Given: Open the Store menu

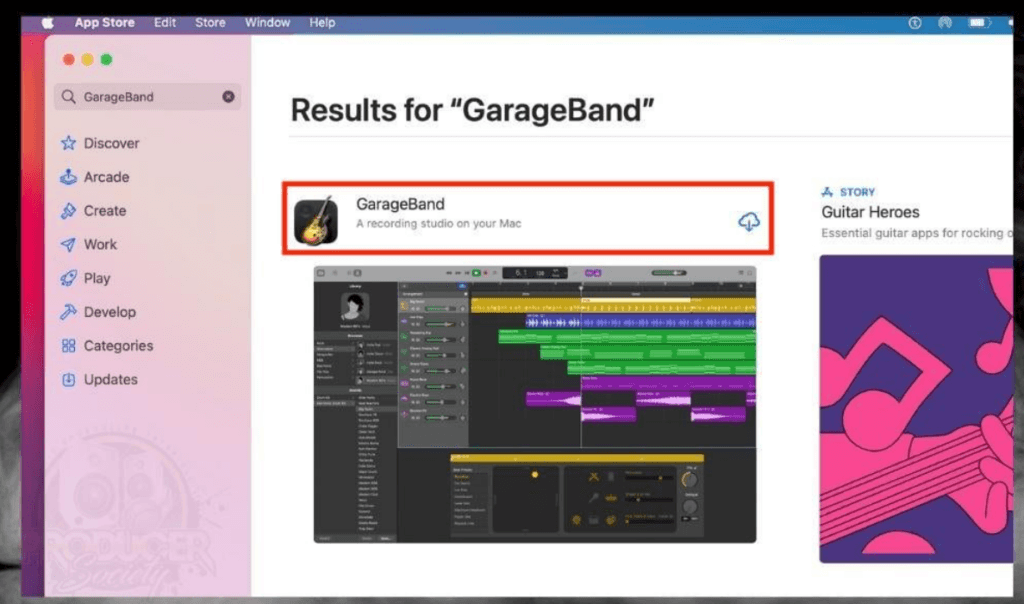Looking at the screenshot, I should (210, 23).
